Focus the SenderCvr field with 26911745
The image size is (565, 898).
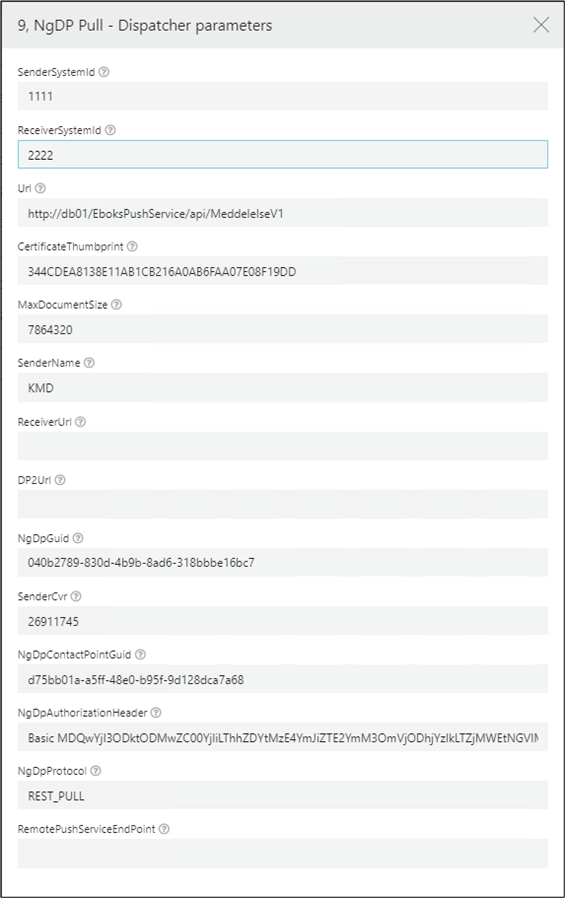pos(283,621)
